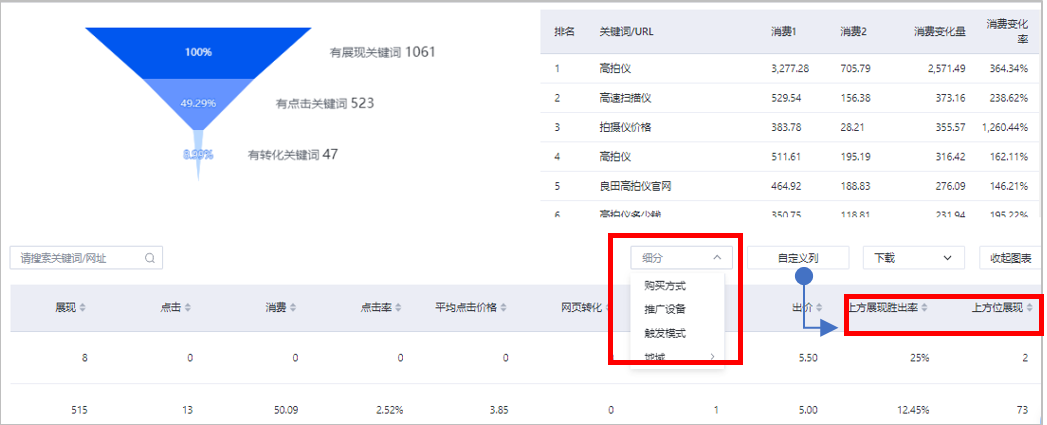
Task: Click the 49.29% funnel segment
Action: [x=198, y=104]
